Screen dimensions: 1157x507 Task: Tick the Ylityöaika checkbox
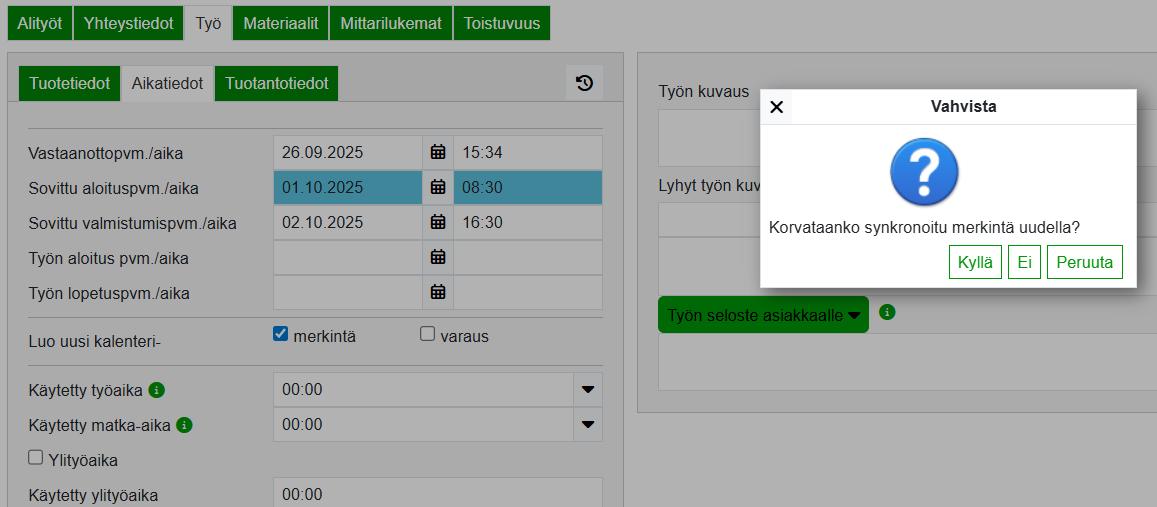[36, 458]
